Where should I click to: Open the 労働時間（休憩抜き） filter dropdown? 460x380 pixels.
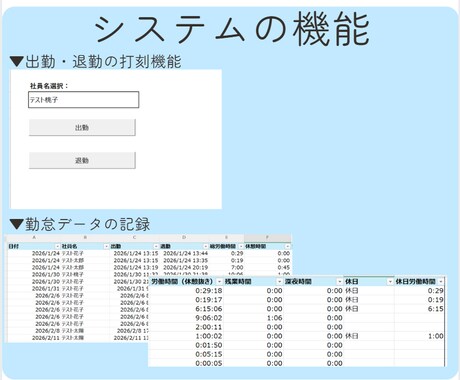pyautogui.click(x=219, y=282)
